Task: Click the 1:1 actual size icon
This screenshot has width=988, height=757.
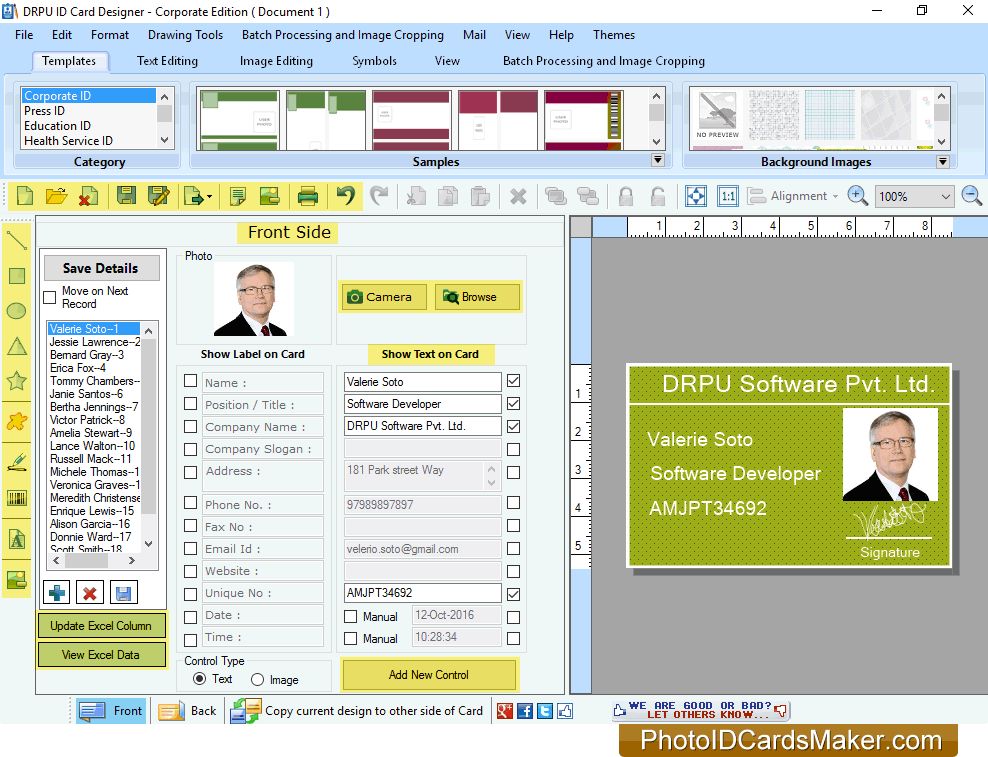Action: (728, 196)
